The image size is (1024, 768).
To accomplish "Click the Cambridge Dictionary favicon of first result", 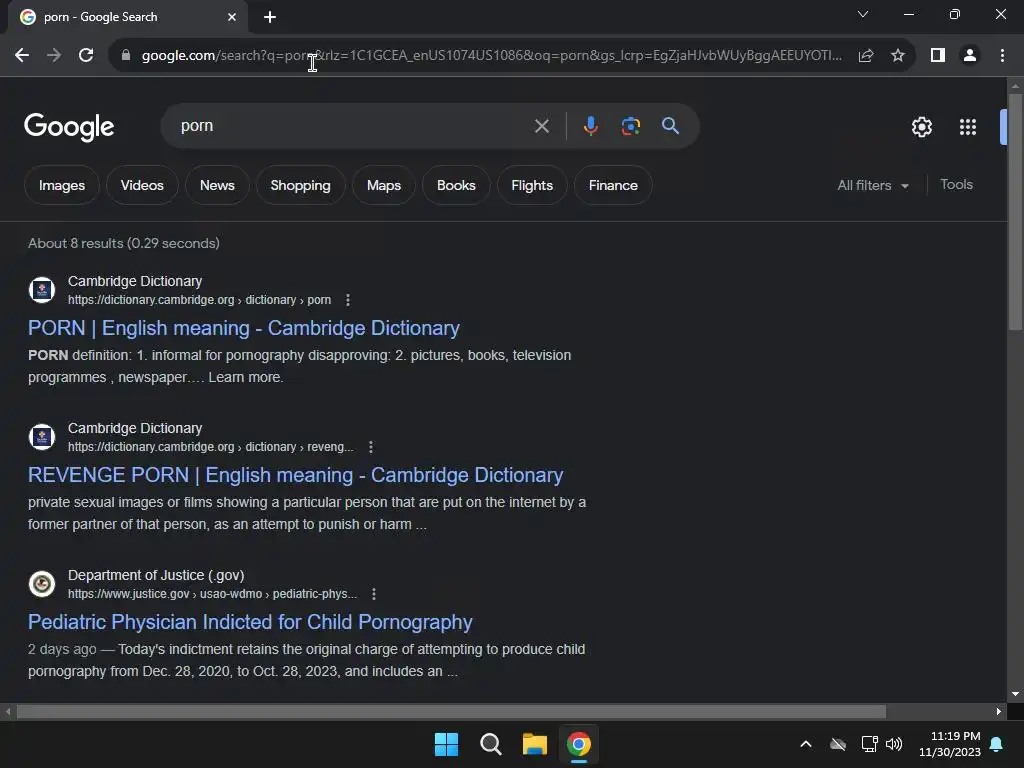I will [x=42, y=290].
